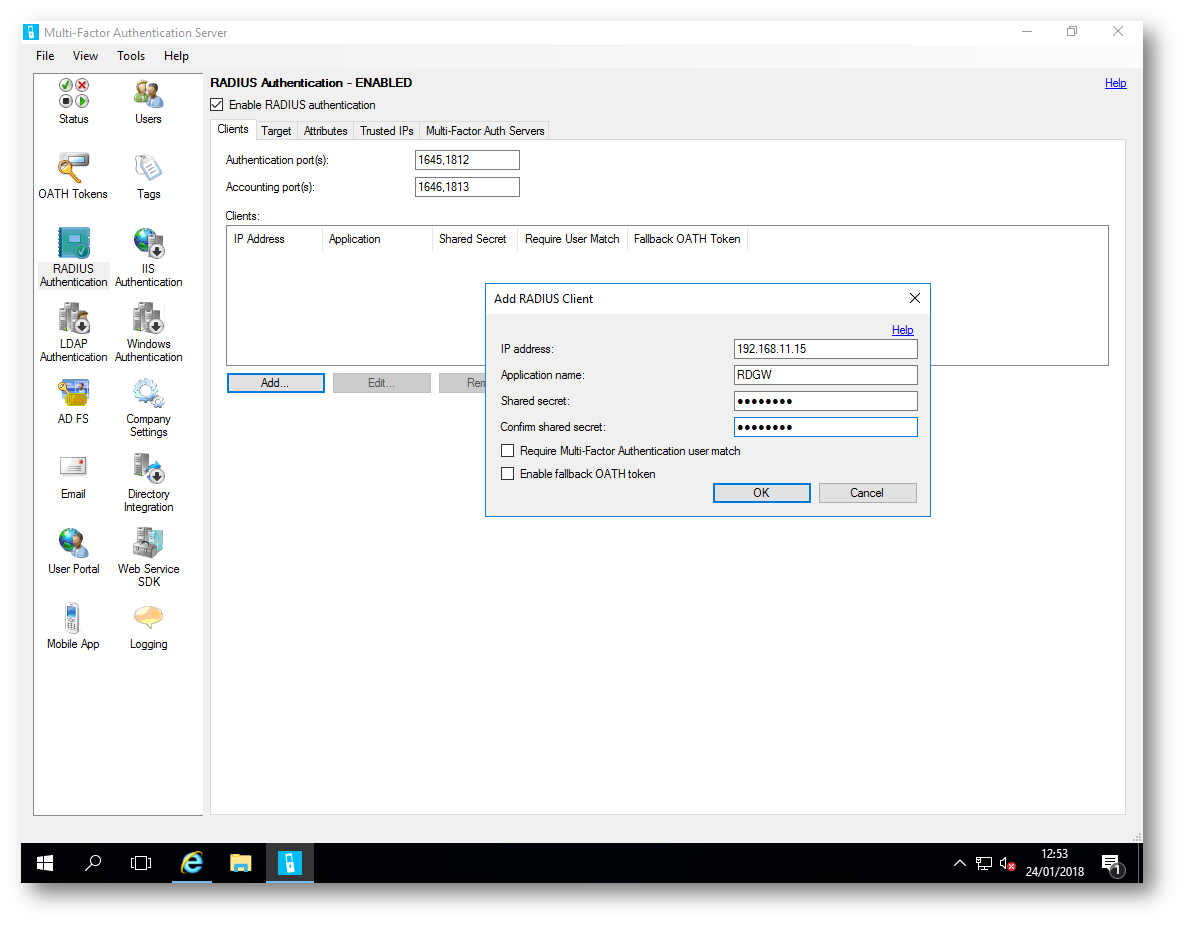Click the disabled Edit... button

click(x=382, y=383)
